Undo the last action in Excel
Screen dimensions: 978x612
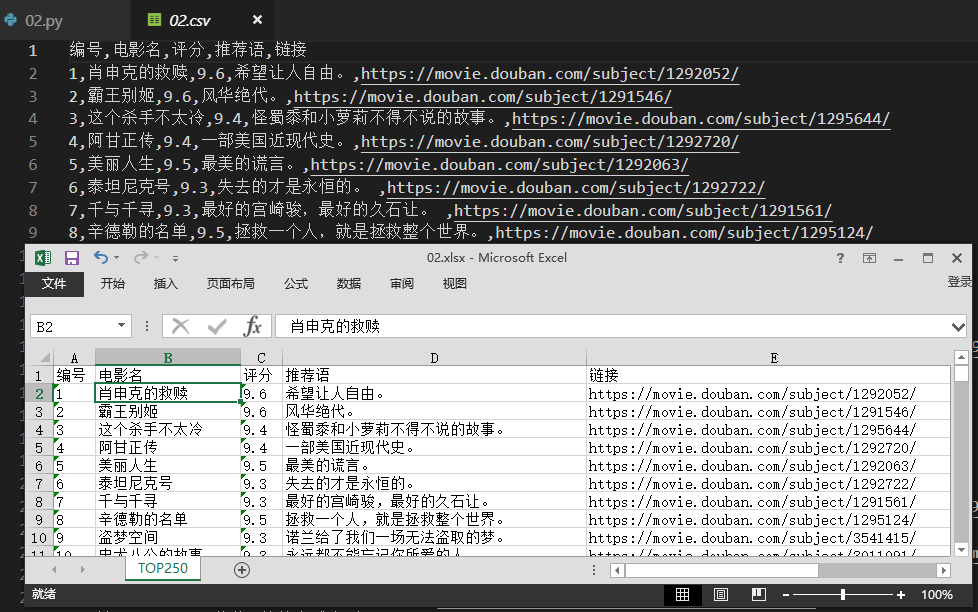click(x=100, y=257)
